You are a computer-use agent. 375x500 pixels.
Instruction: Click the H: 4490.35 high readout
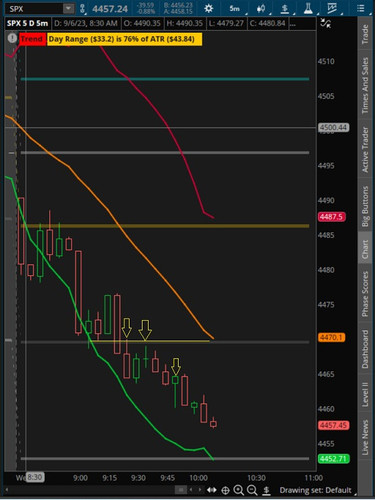coord(185,23)
